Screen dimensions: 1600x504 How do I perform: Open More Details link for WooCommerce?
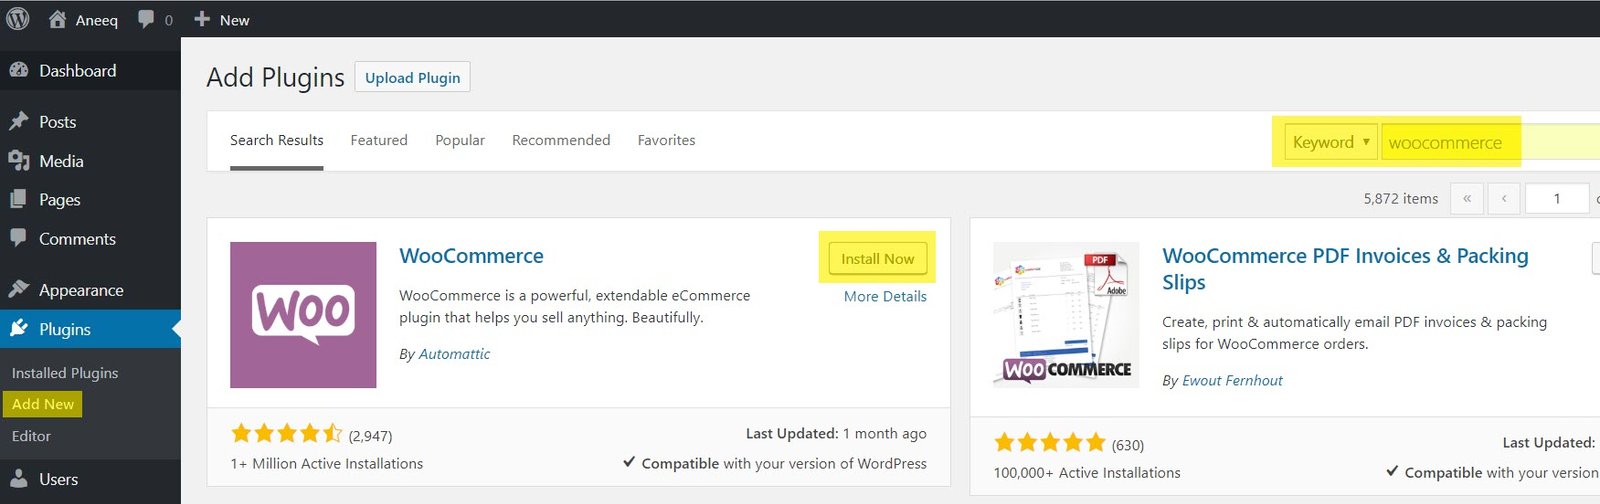tap(885, 296)
